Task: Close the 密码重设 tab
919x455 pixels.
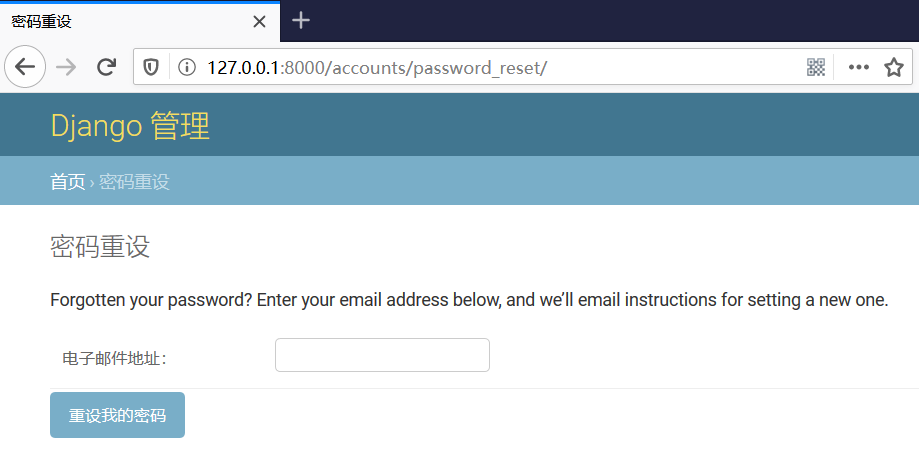Action: (x=260, y=21)
